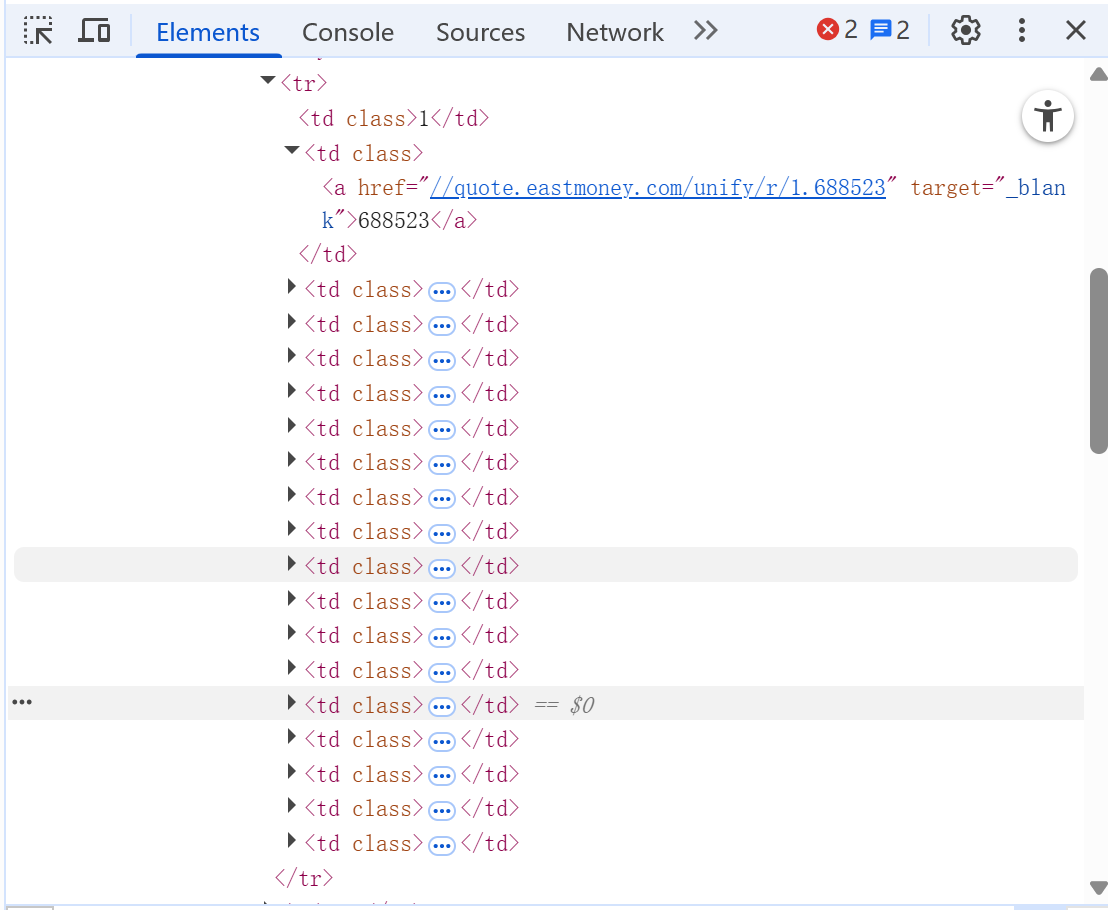This screenshot has width=1108, height=910.
Task: Click the three-dot gutter beside the $0 row
Action: point(22,702)
